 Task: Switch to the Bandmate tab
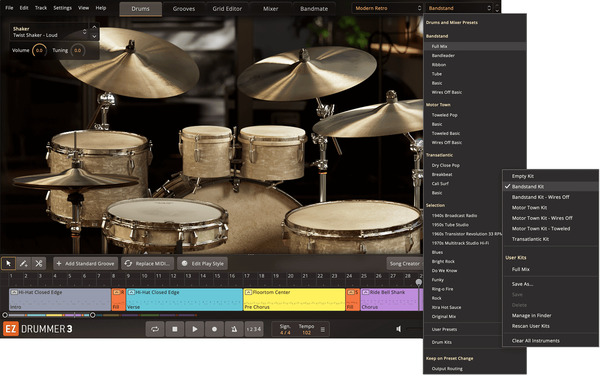pyautogui.click(x=314, y=9)
